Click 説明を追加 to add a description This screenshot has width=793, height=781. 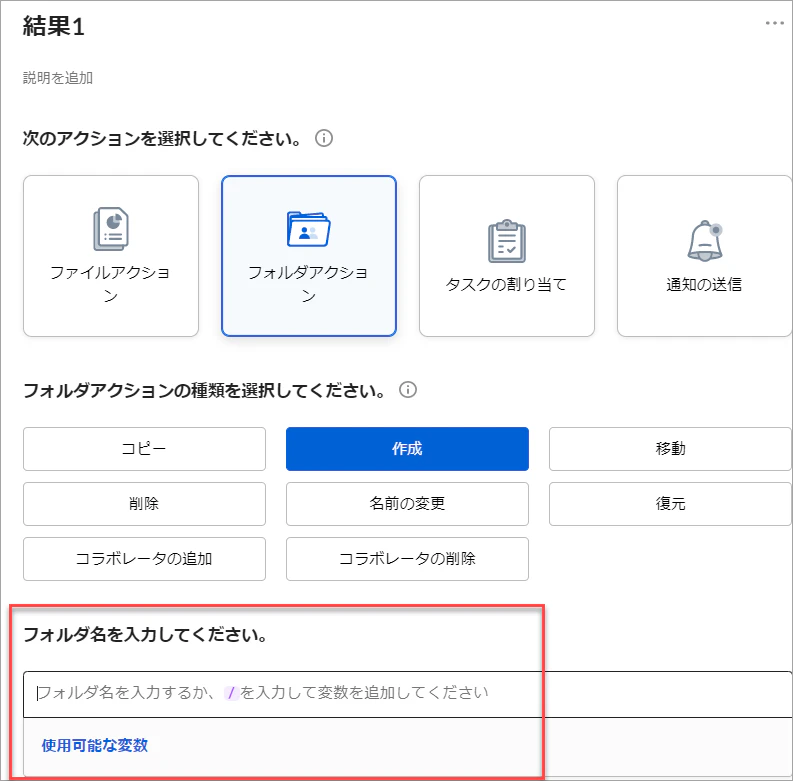(x=58, y=78)
